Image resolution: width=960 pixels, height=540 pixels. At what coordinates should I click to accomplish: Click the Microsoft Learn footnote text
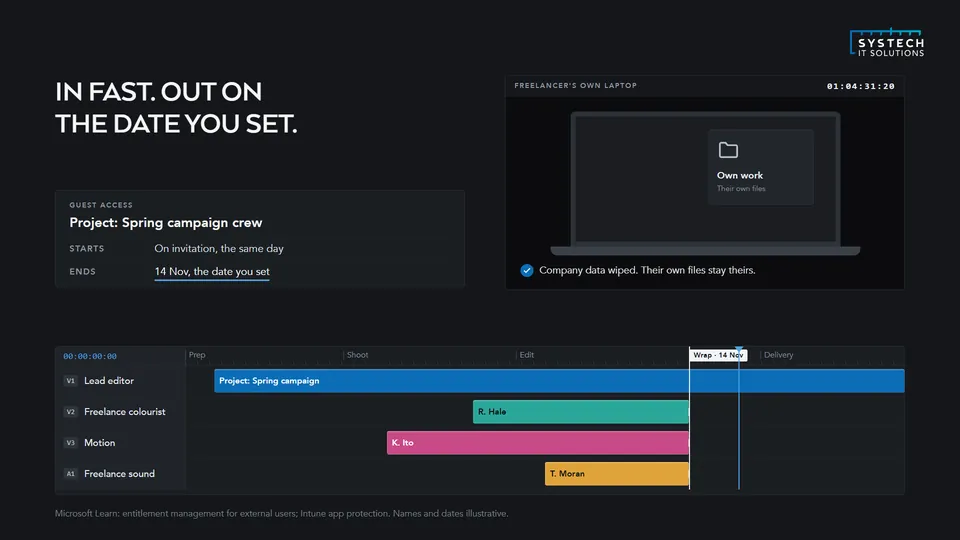click(282, 514)
